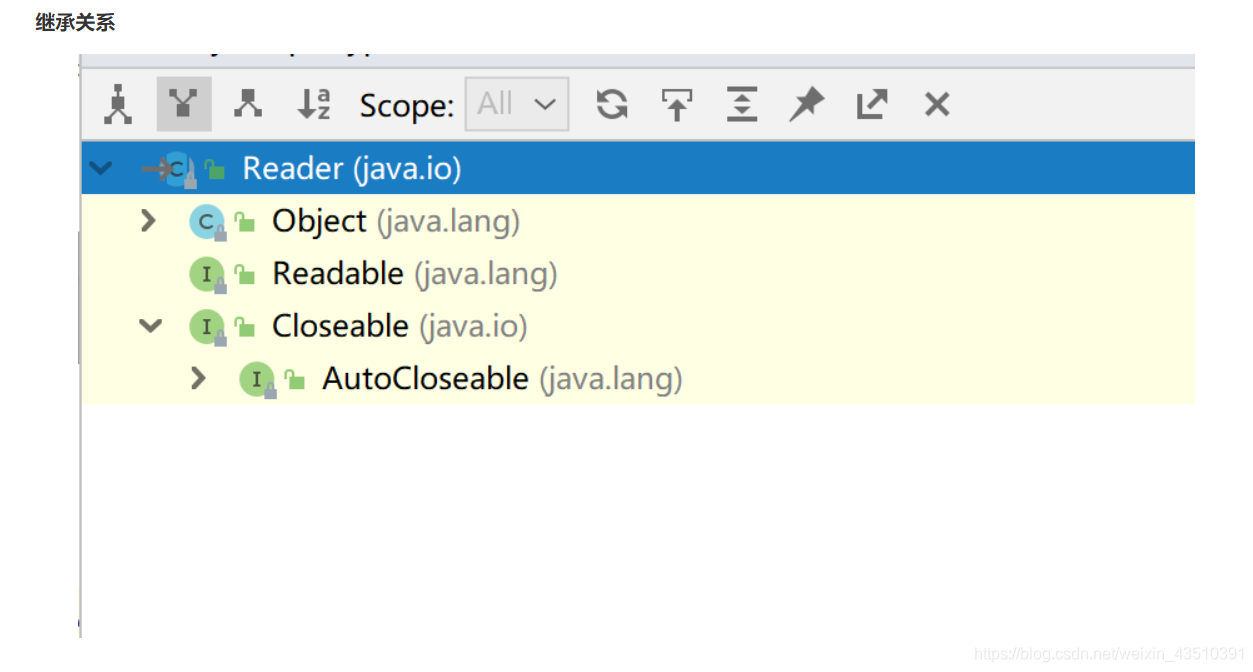
Task: Click the Closeable interface icon
Action: pos(207,327)
